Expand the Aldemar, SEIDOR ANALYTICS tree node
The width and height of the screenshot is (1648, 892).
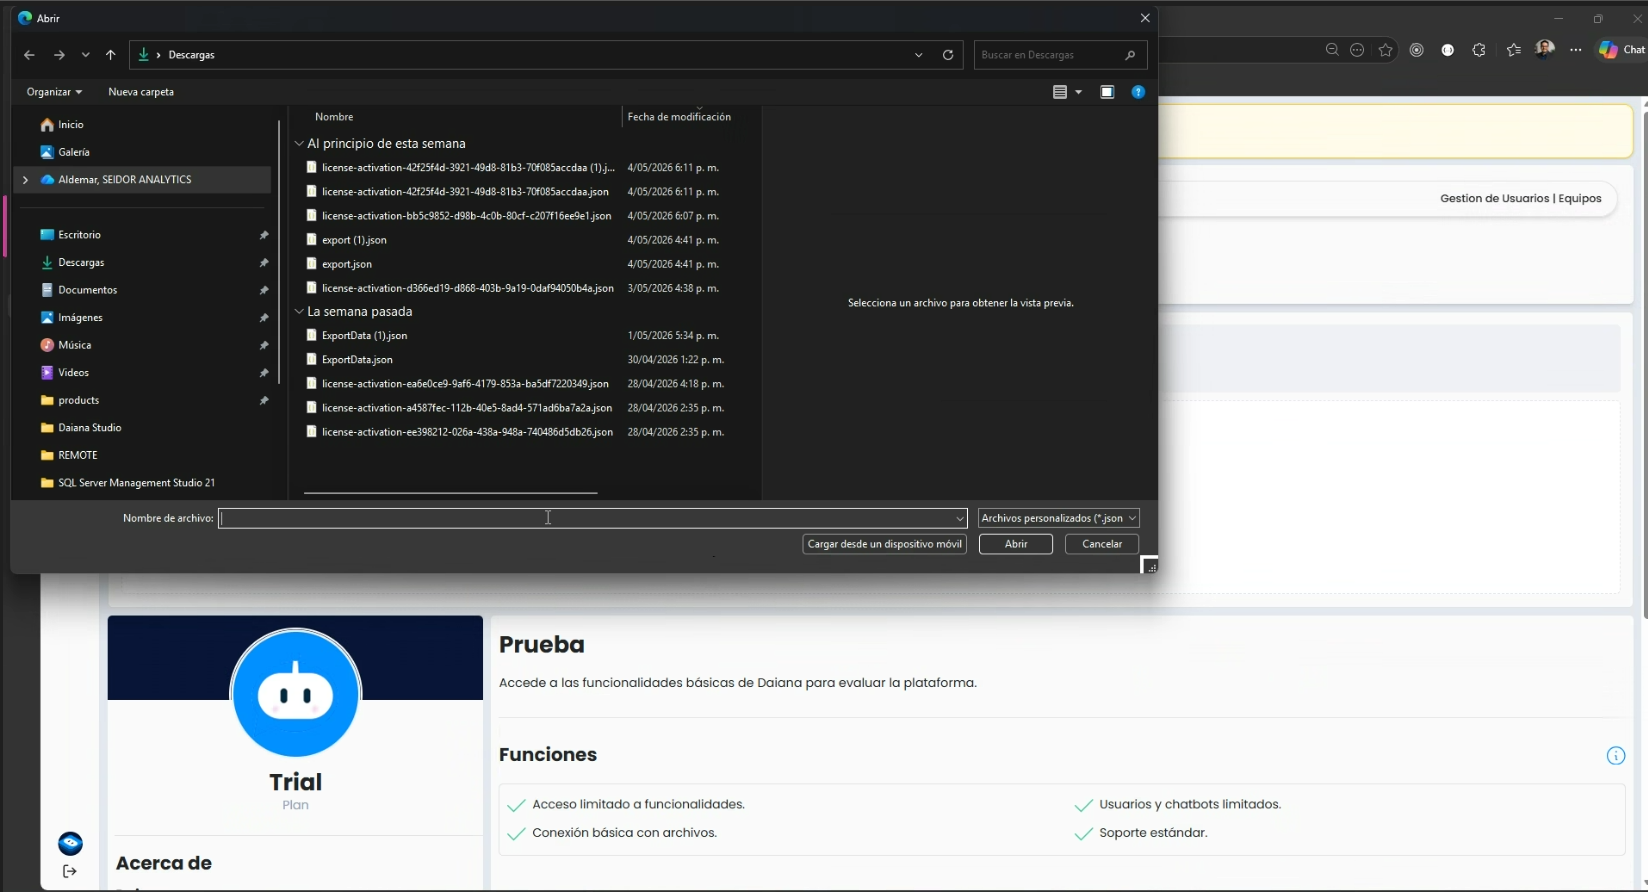25,180
